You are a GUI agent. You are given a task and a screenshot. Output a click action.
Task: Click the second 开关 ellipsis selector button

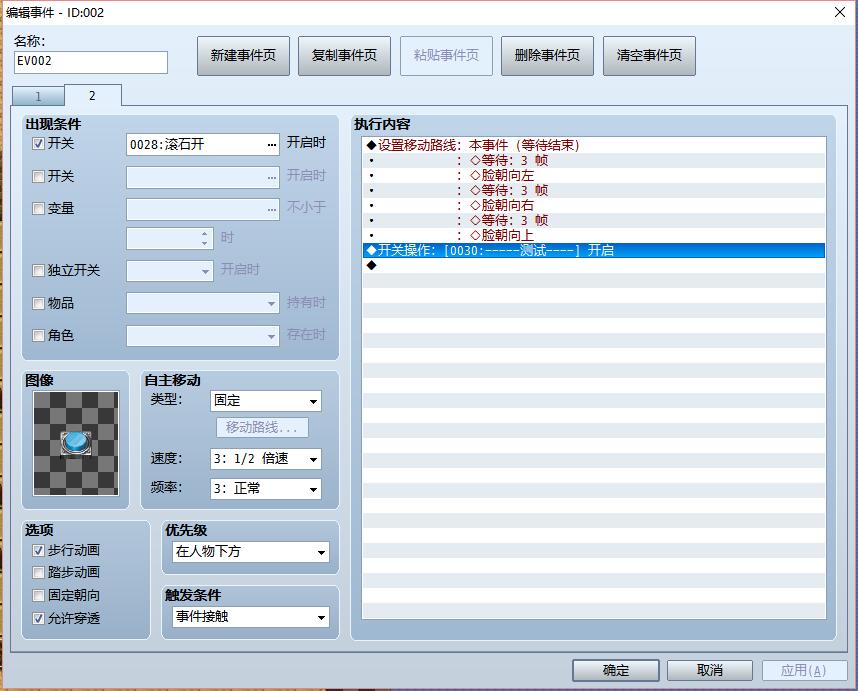click(271, 177)
